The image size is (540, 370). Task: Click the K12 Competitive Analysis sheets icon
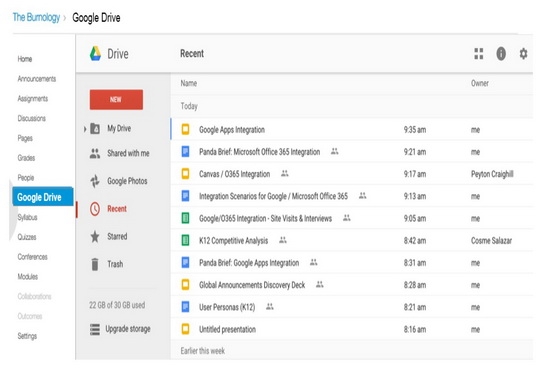coord(185,240)
